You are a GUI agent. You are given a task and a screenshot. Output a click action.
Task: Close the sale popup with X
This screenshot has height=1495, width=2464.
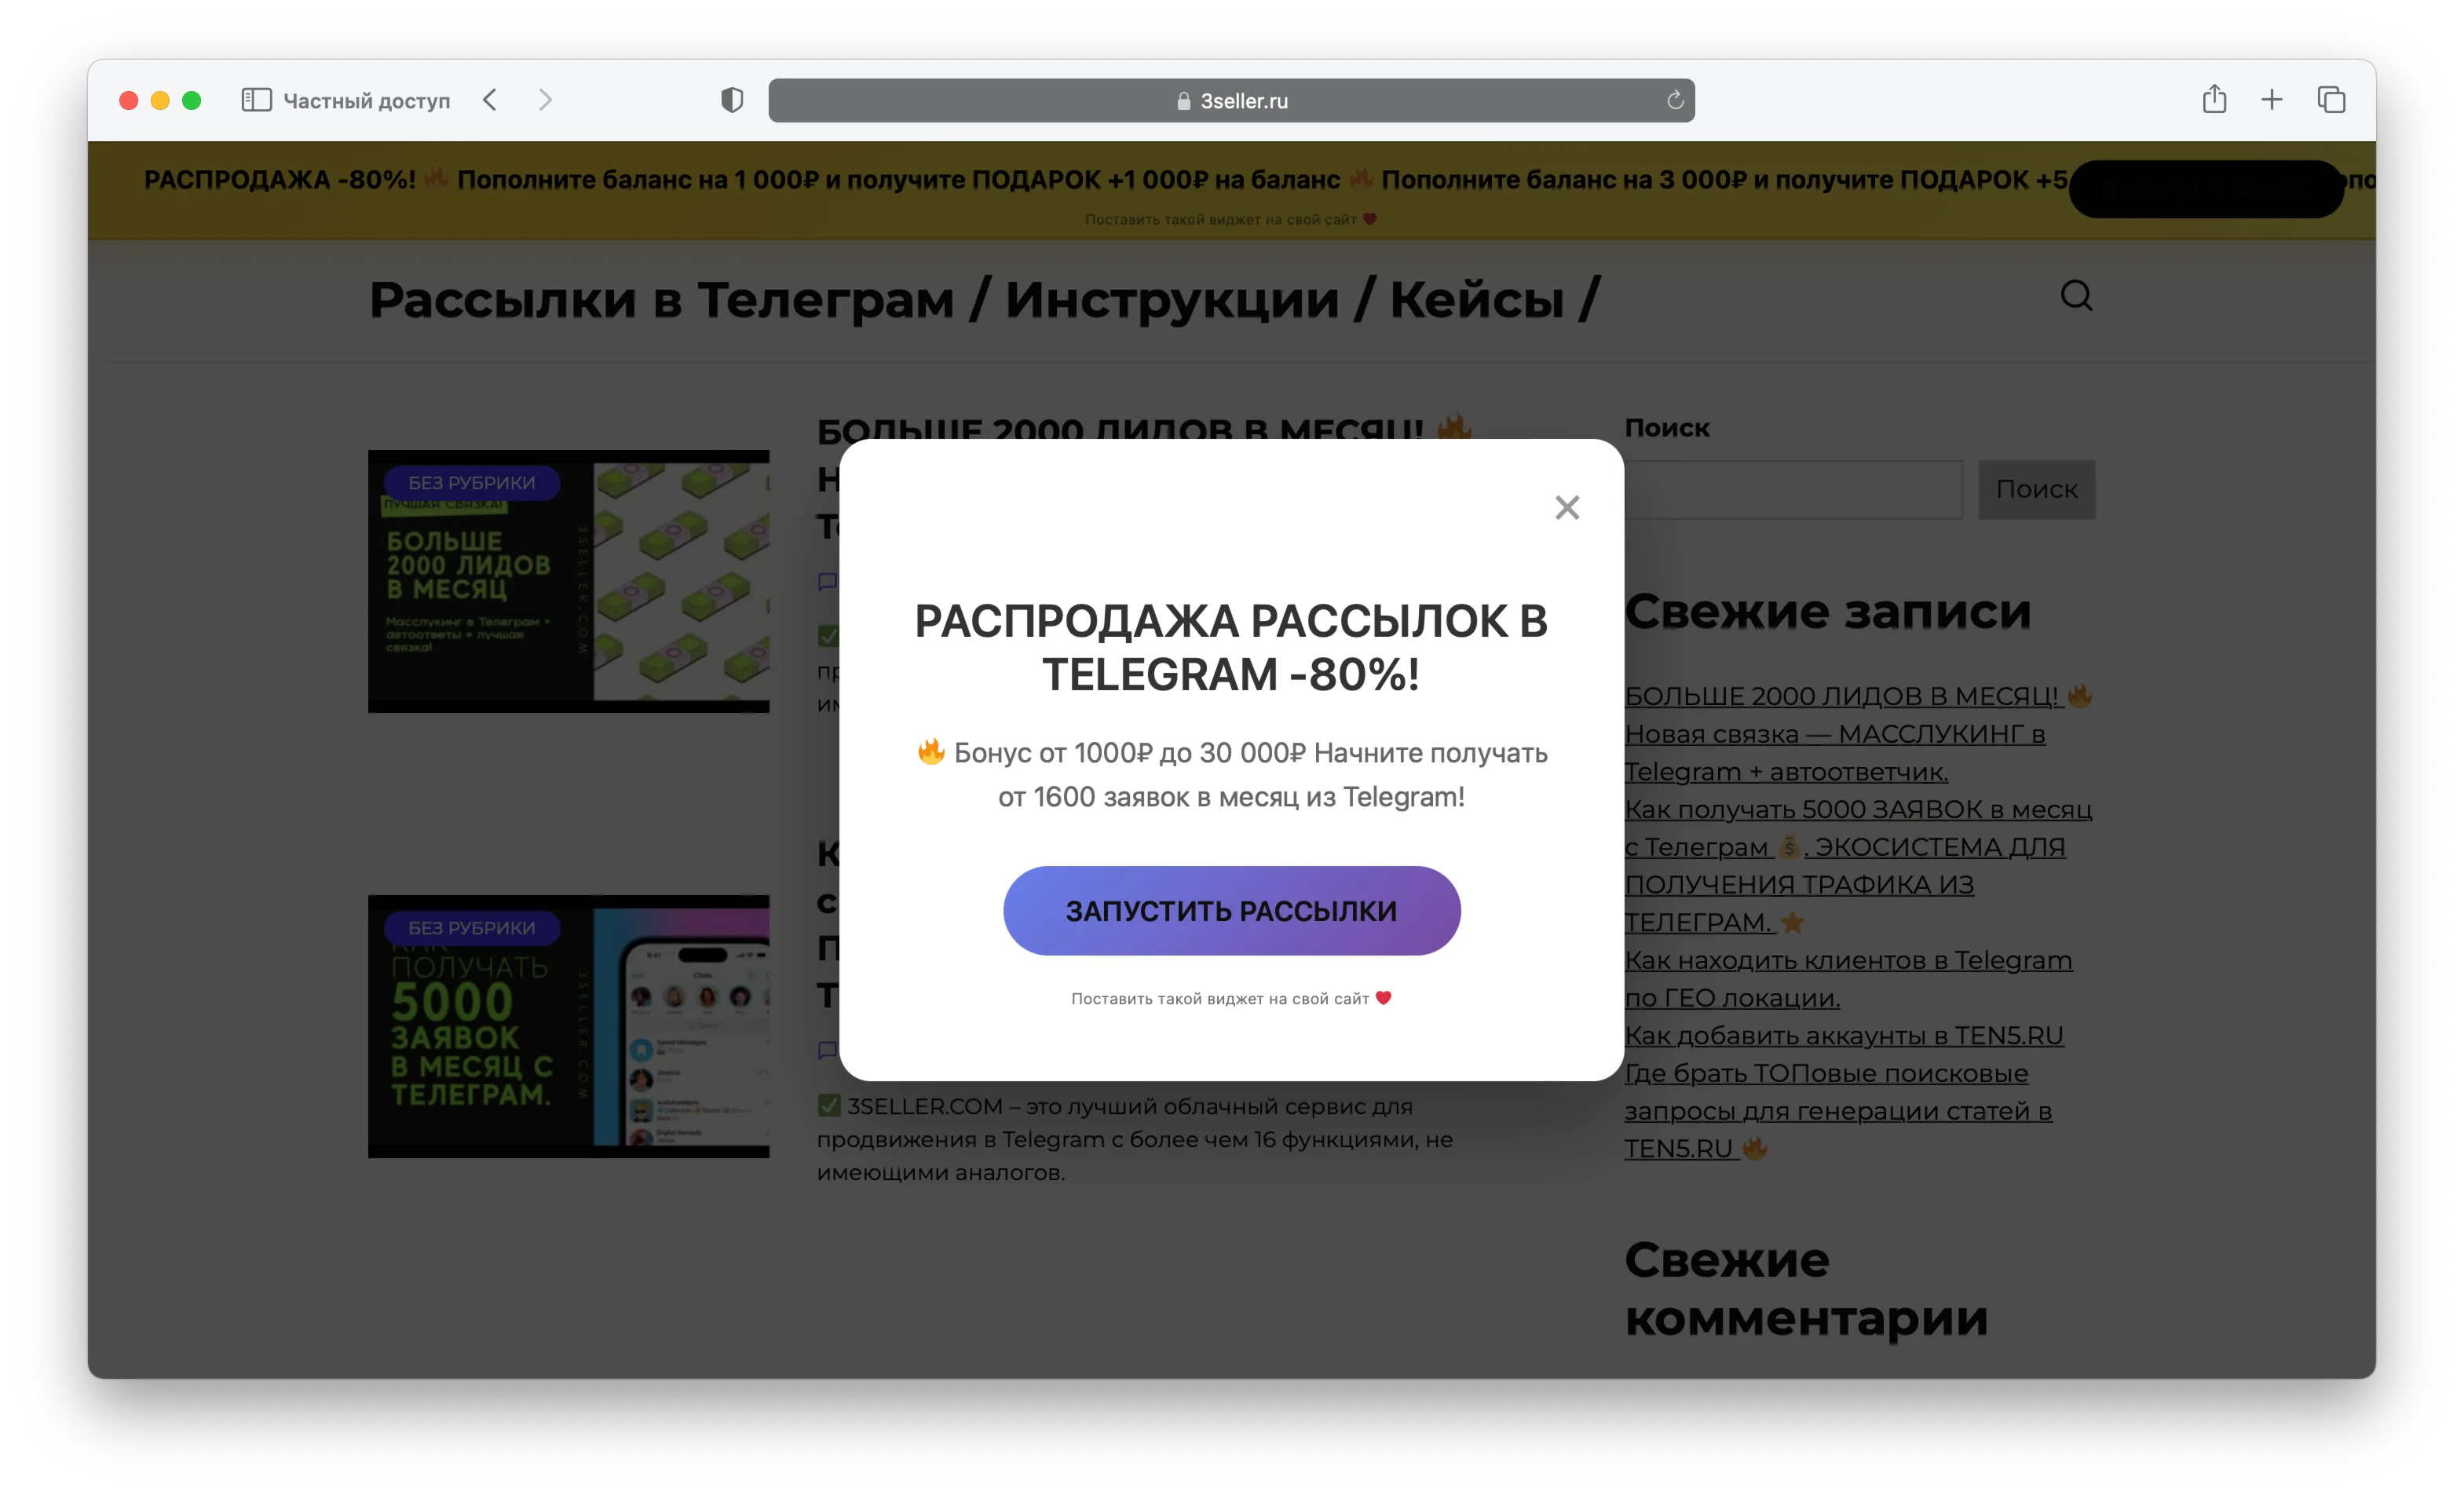click(x=1567, y=508)
